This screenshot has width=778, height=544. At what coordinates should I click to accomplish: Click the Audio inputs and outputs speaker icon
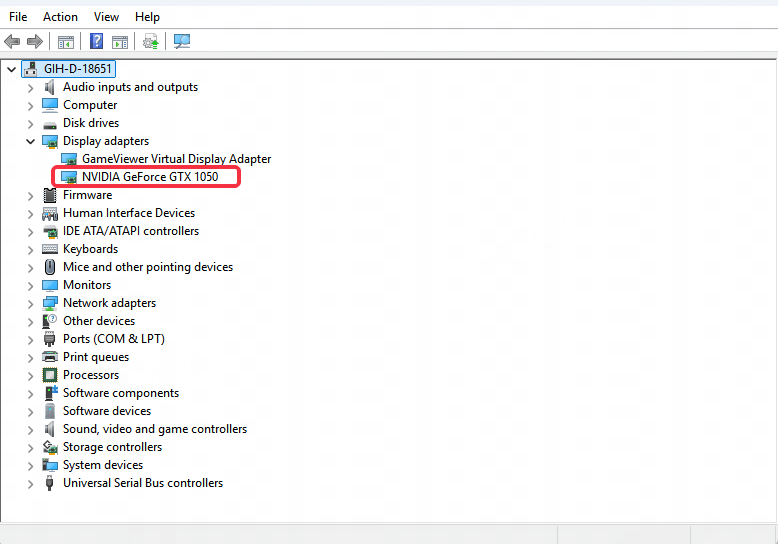click(50, 87)
